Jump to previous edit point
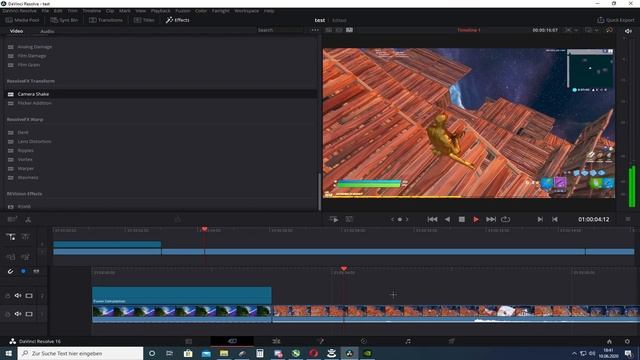640x360 pixels. click(555, 220)
